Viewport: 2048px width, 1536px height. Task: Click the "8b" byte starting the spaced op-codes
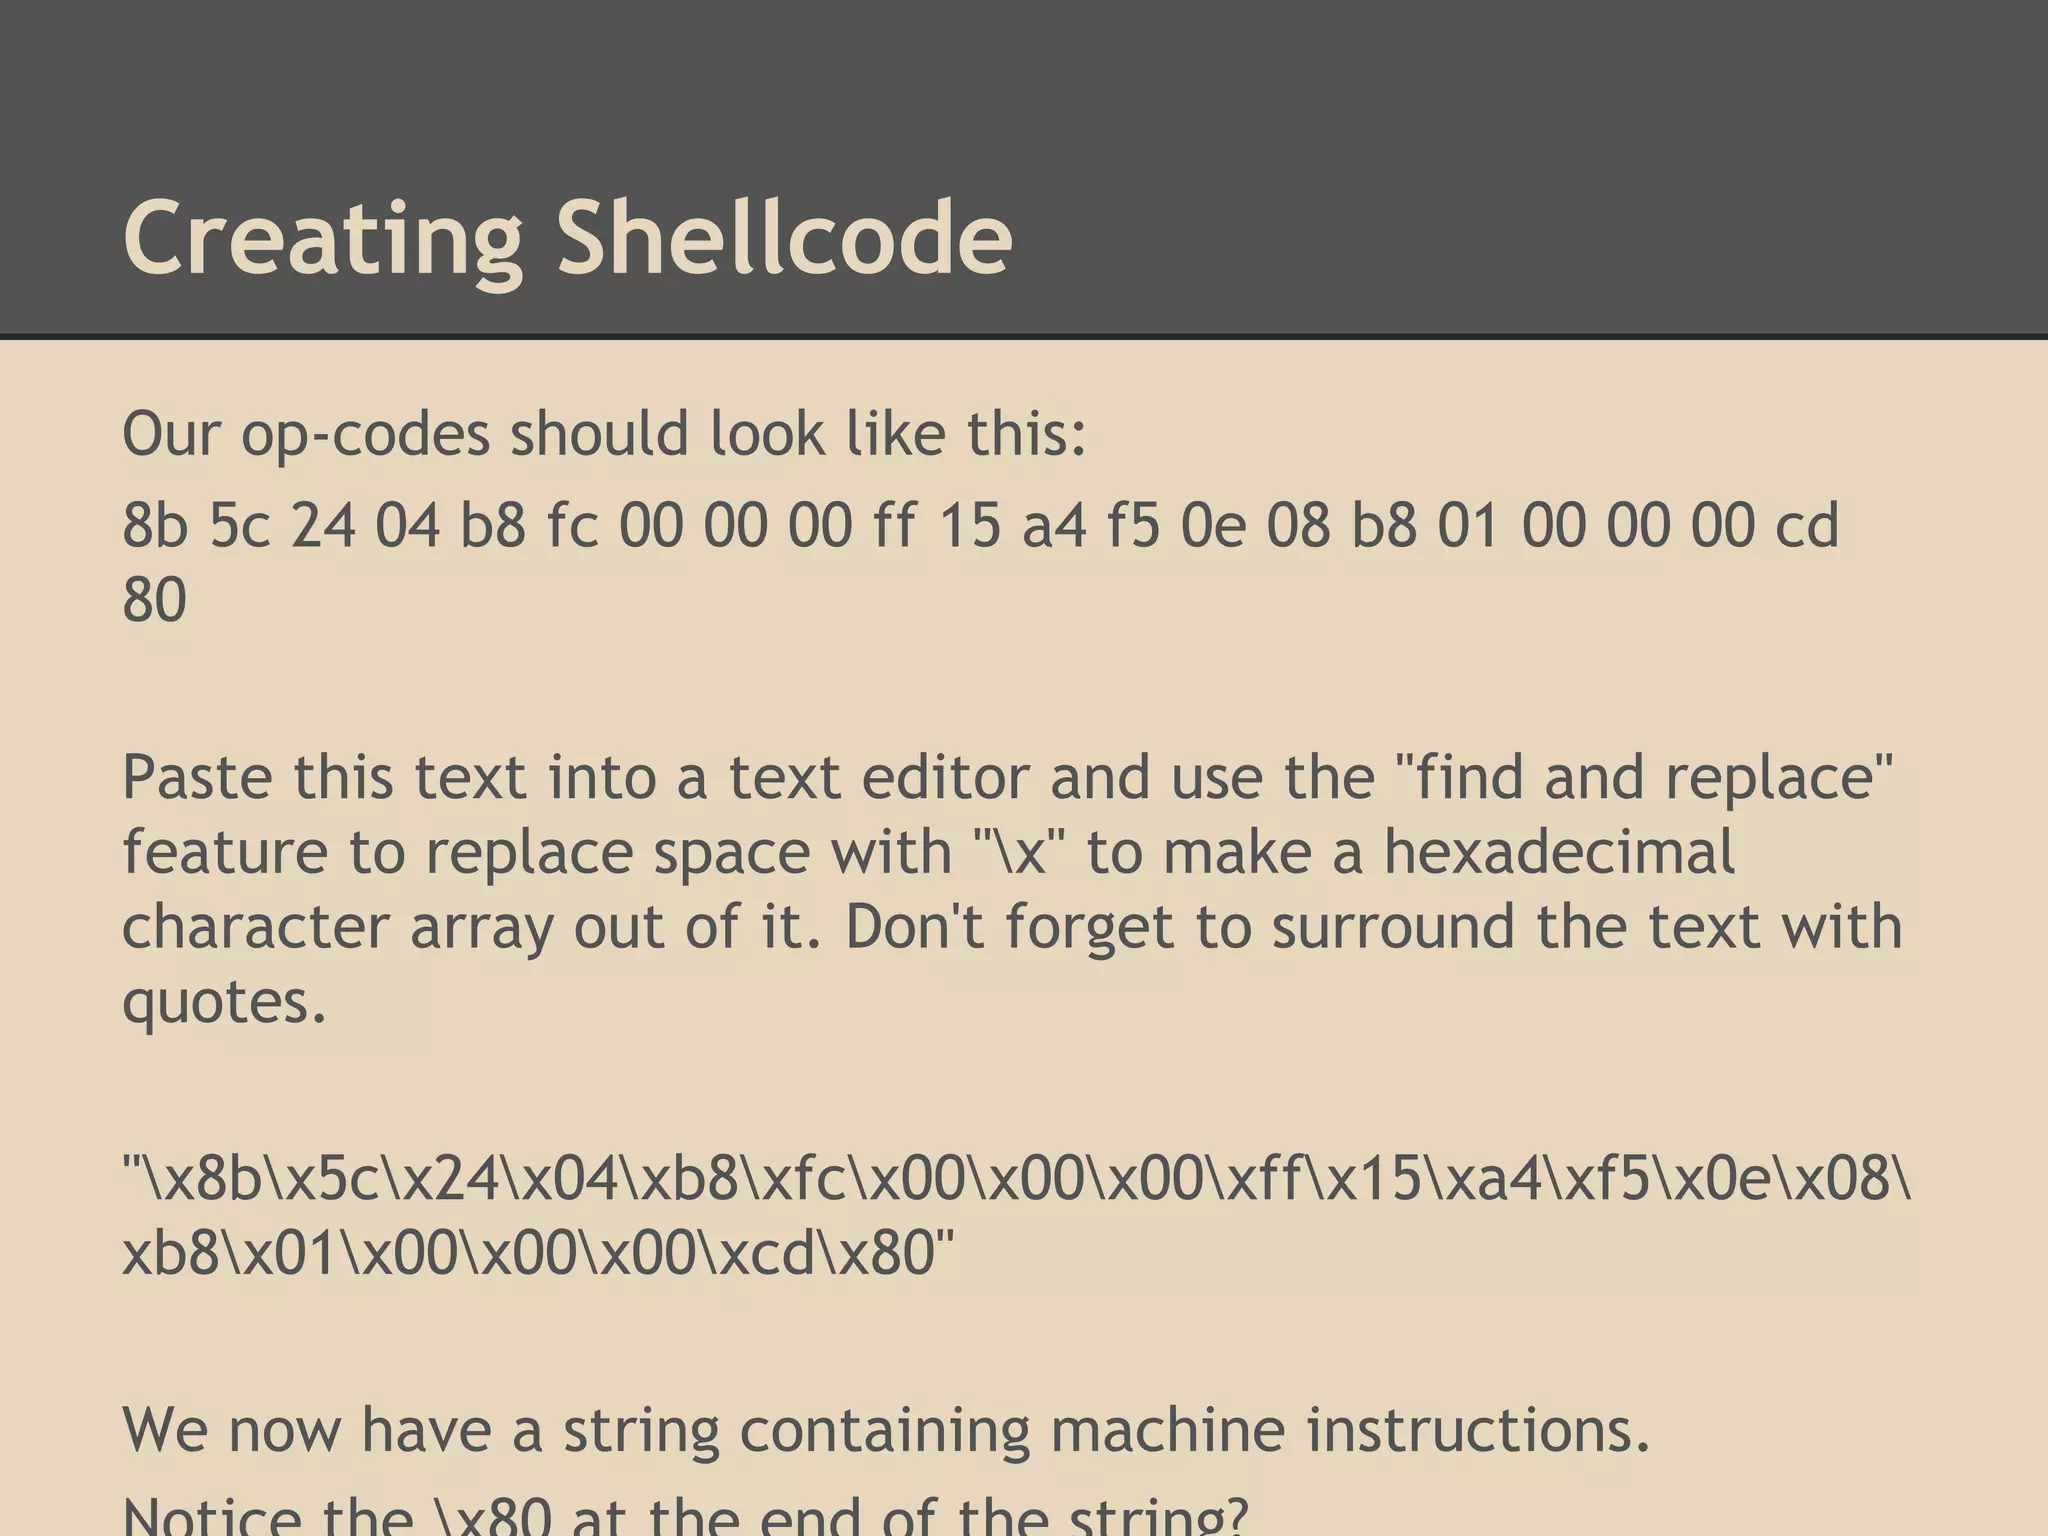tap(155, 525)
